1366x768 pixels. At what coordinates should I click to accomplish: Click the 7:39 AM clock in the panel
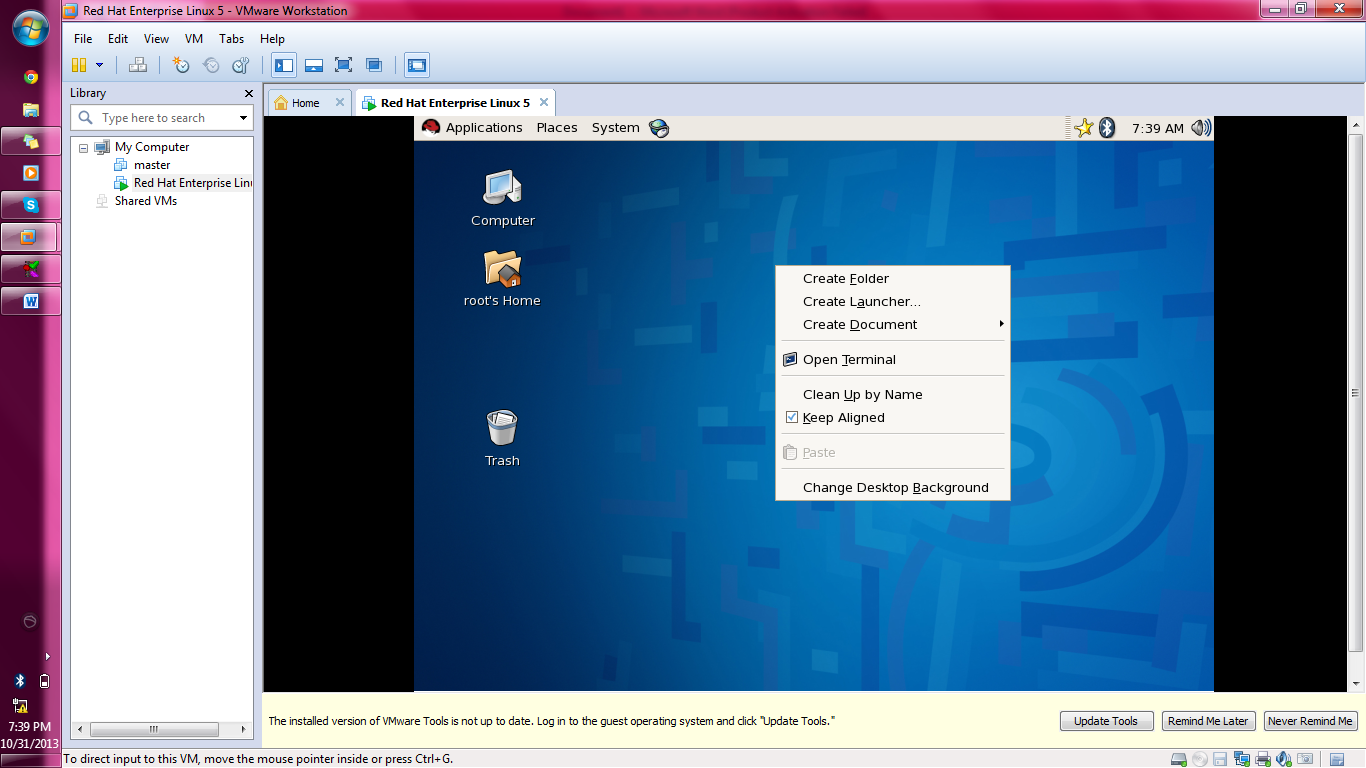point(1157,128)
